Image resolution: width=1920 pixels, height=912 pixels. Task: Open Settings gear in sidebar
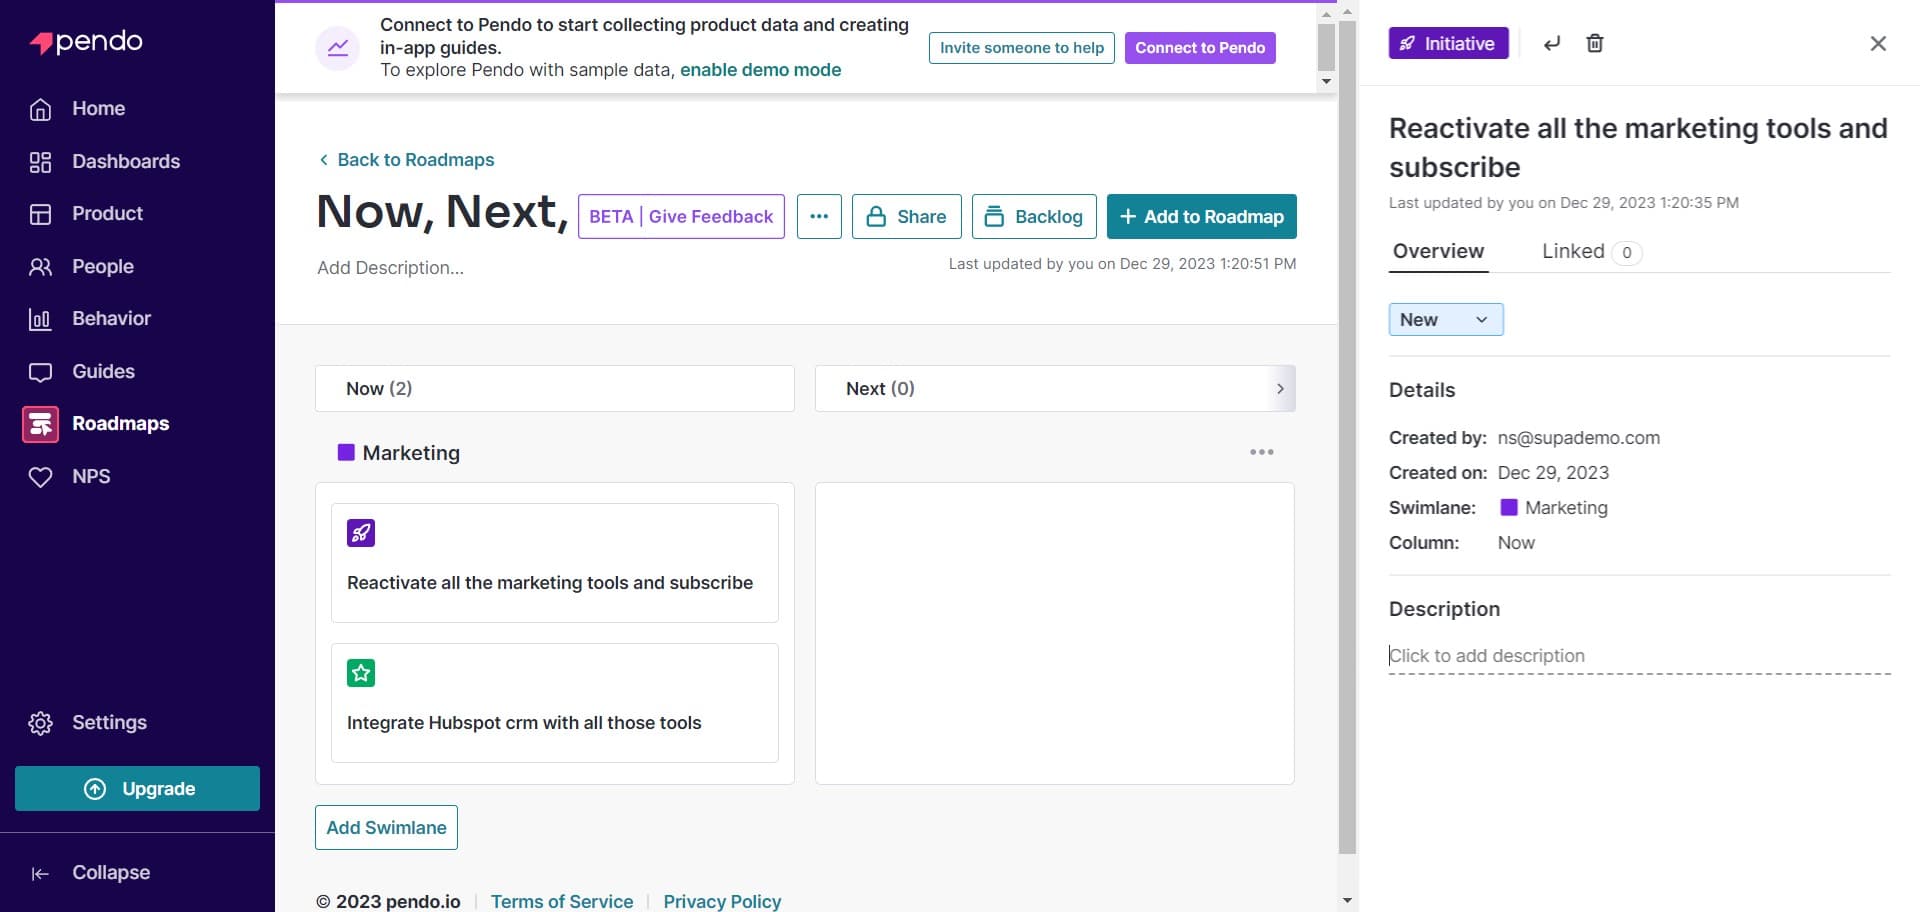coord(40,723)
